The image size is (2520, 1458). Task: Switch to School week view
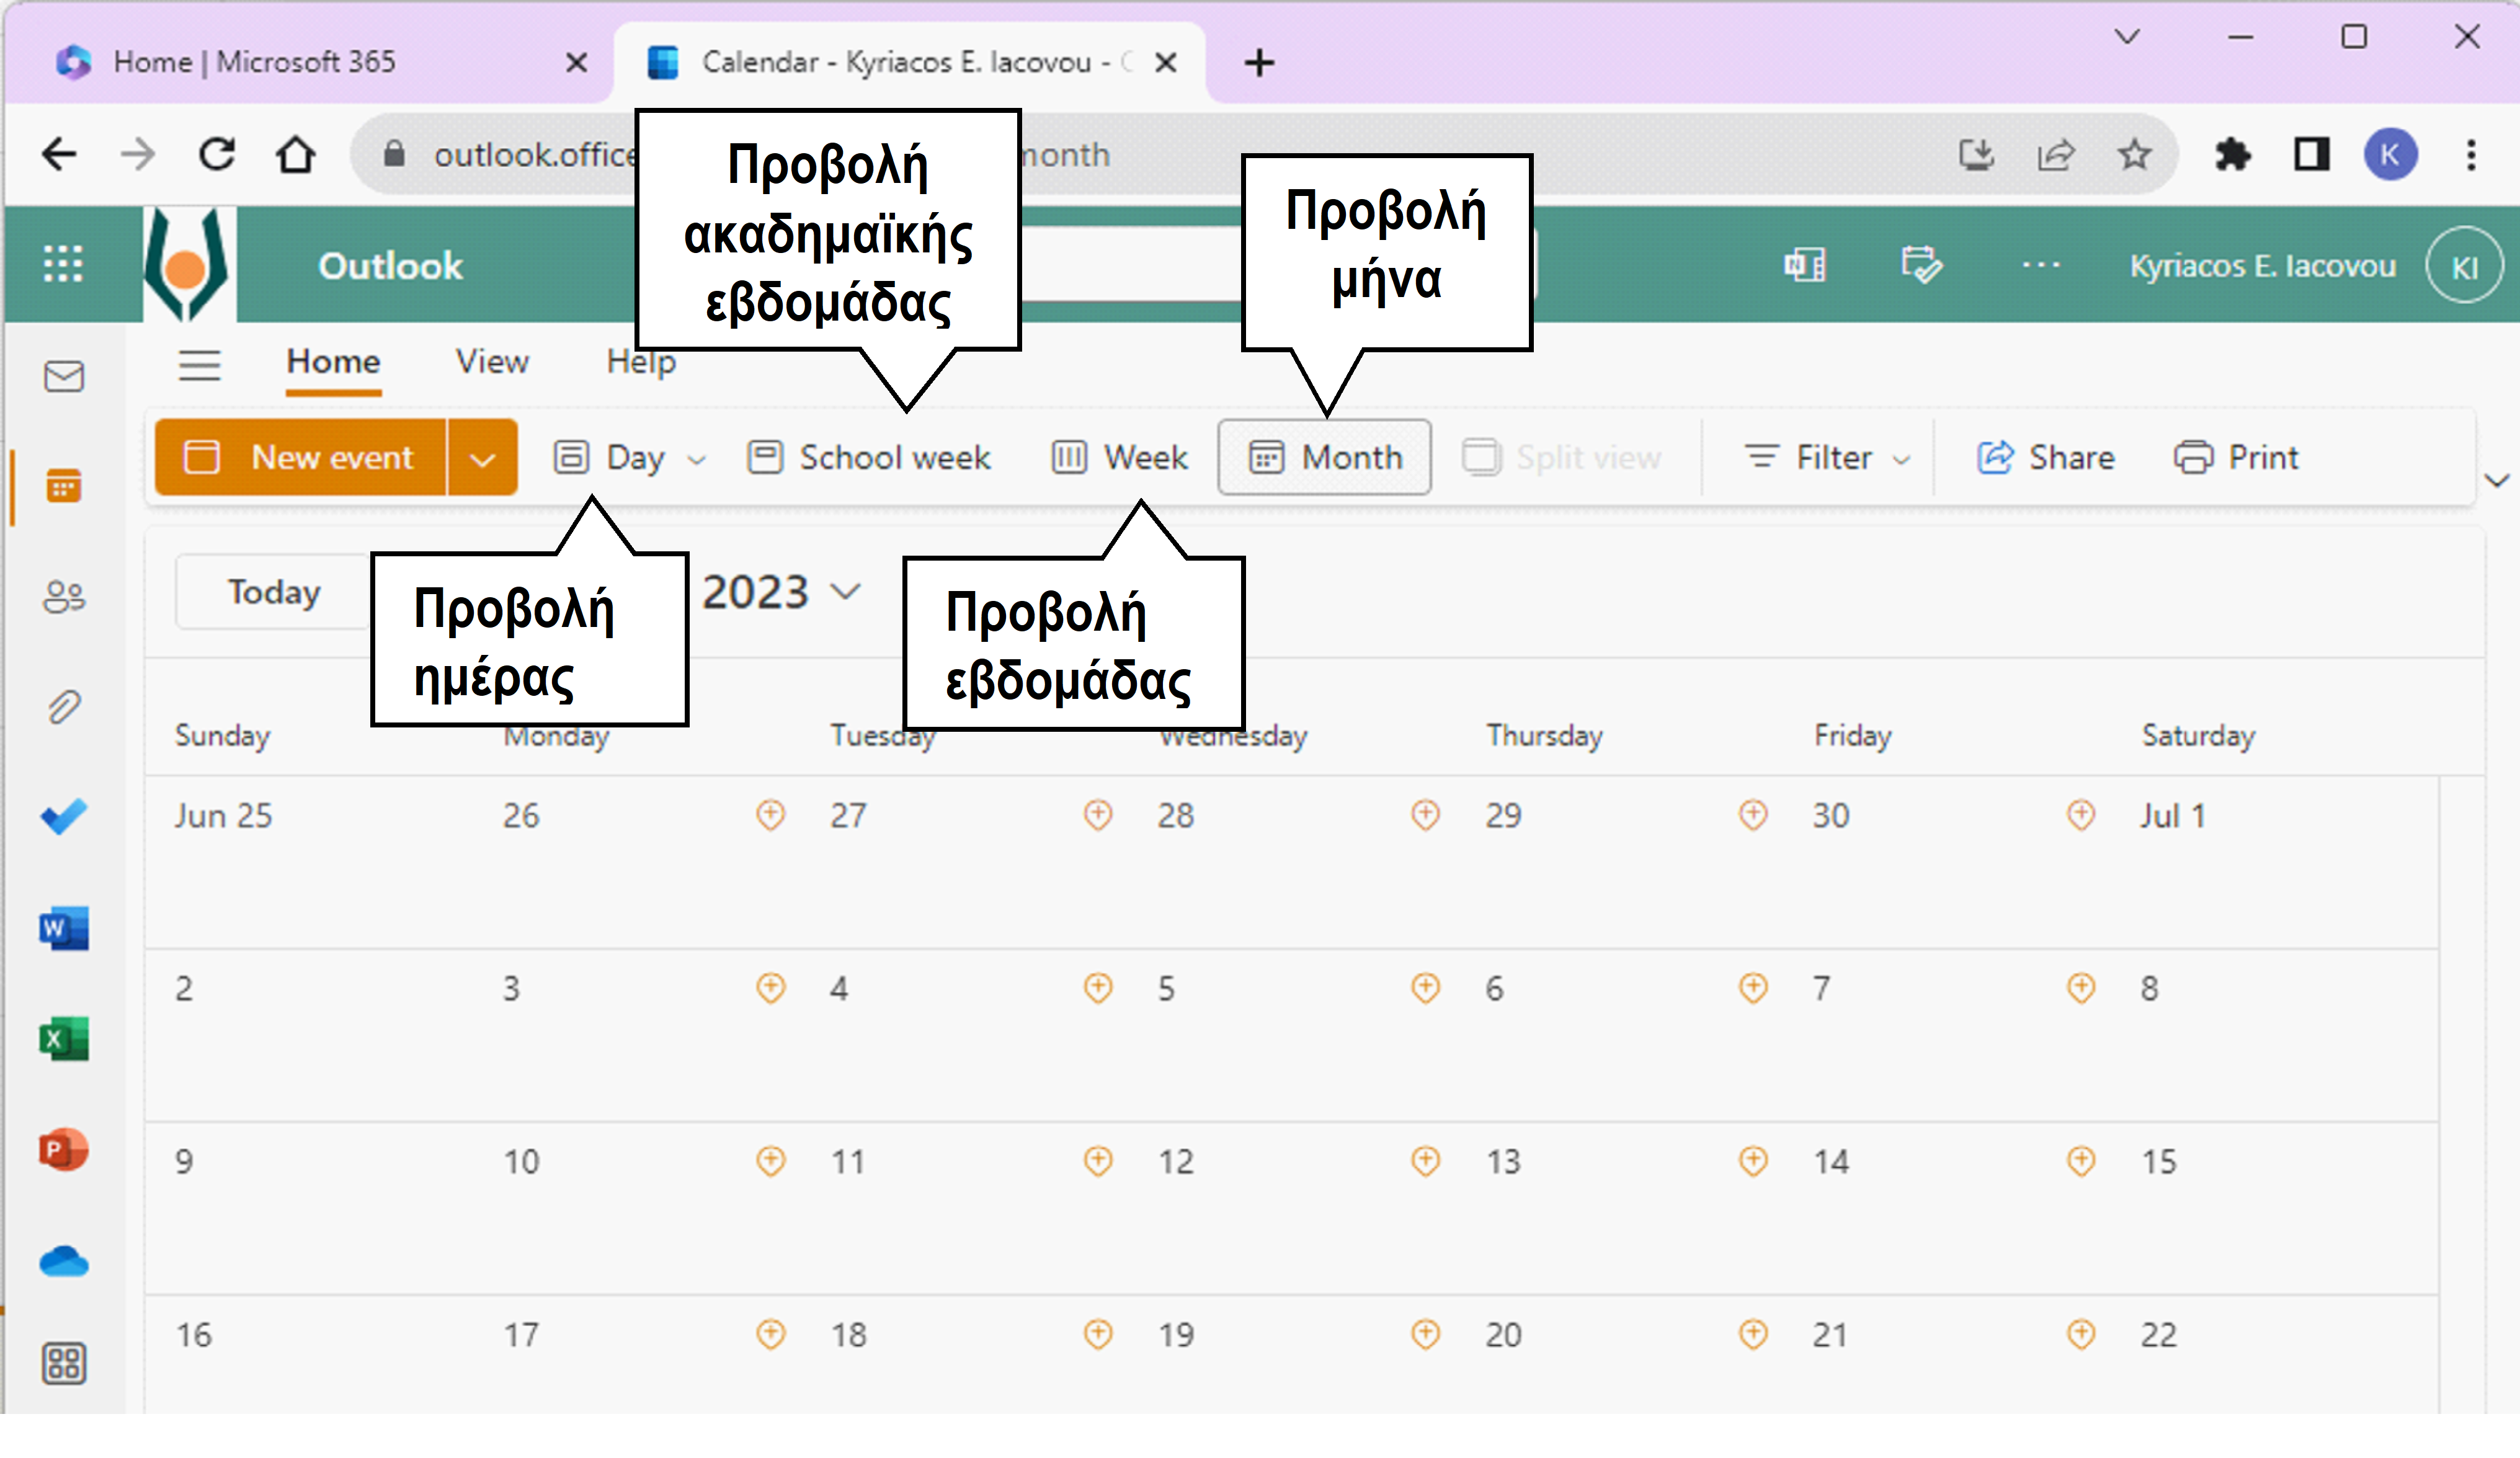pyautogui.click(x=868, y=456)
